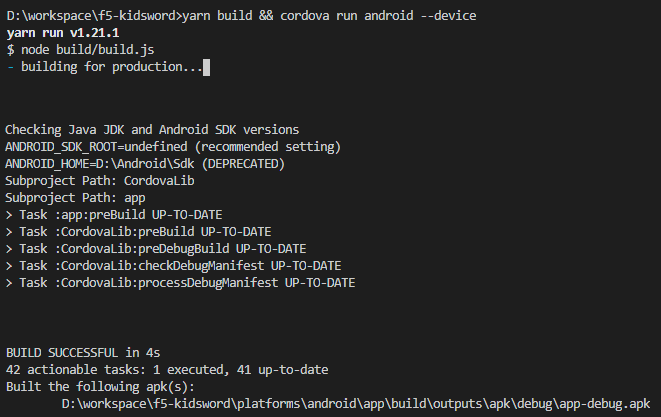
Task: Click the 'yarn run v1.21.1' text
Action: [63, 33]
